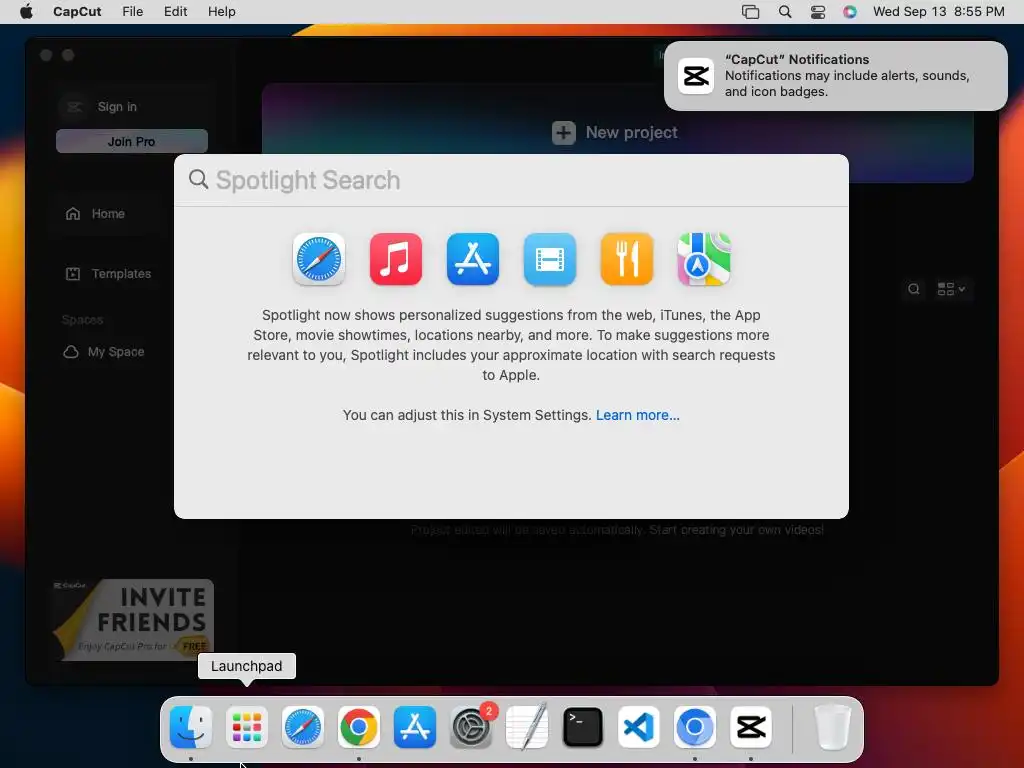Open the Help menu
Screen dimensions: 1024x768
click(x=221, y=12)
